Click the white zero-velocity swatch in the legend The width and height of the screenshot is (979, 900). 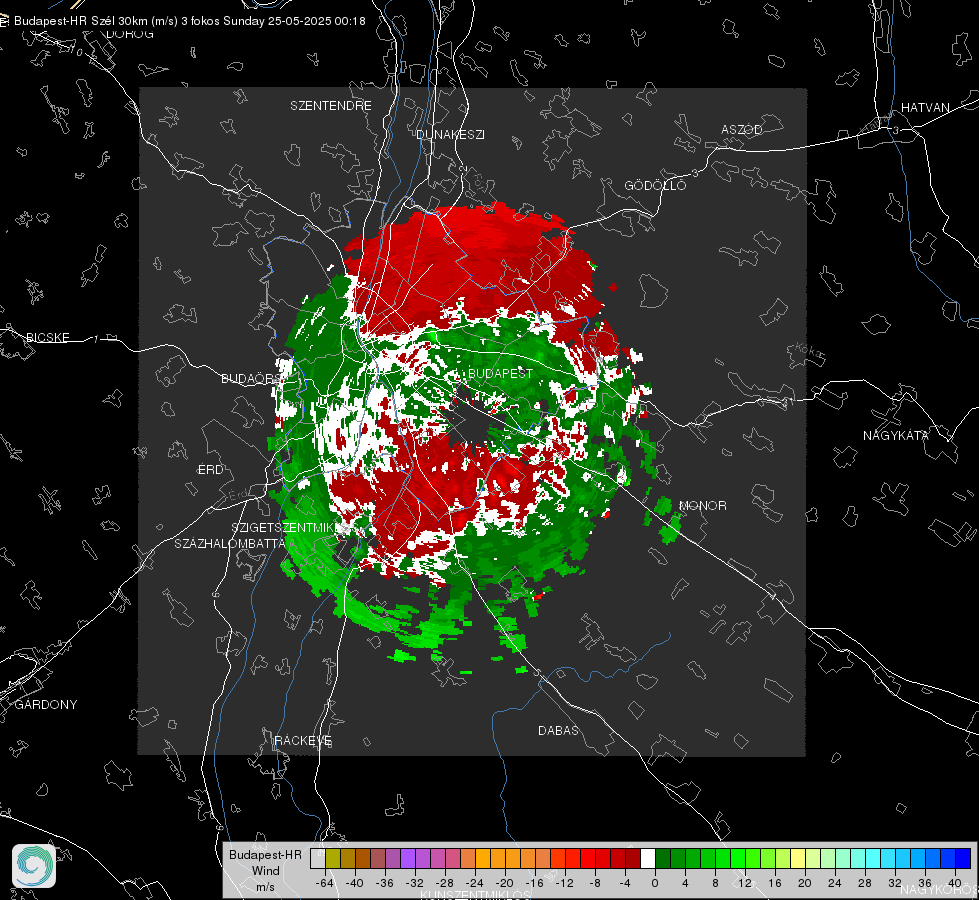click(x=648, y=858)
